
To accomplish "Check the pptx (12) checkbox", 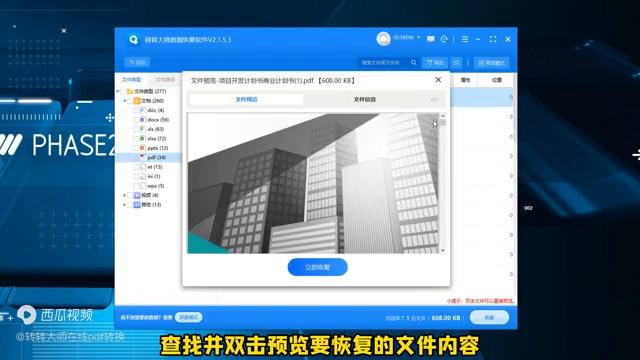I will click(136, 148).
